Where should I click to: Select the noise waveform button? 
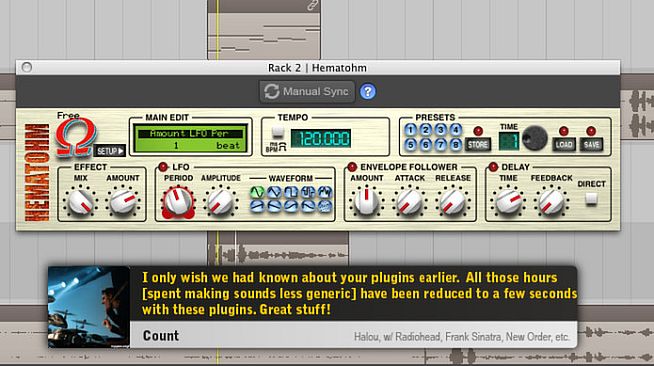point(325,206)
